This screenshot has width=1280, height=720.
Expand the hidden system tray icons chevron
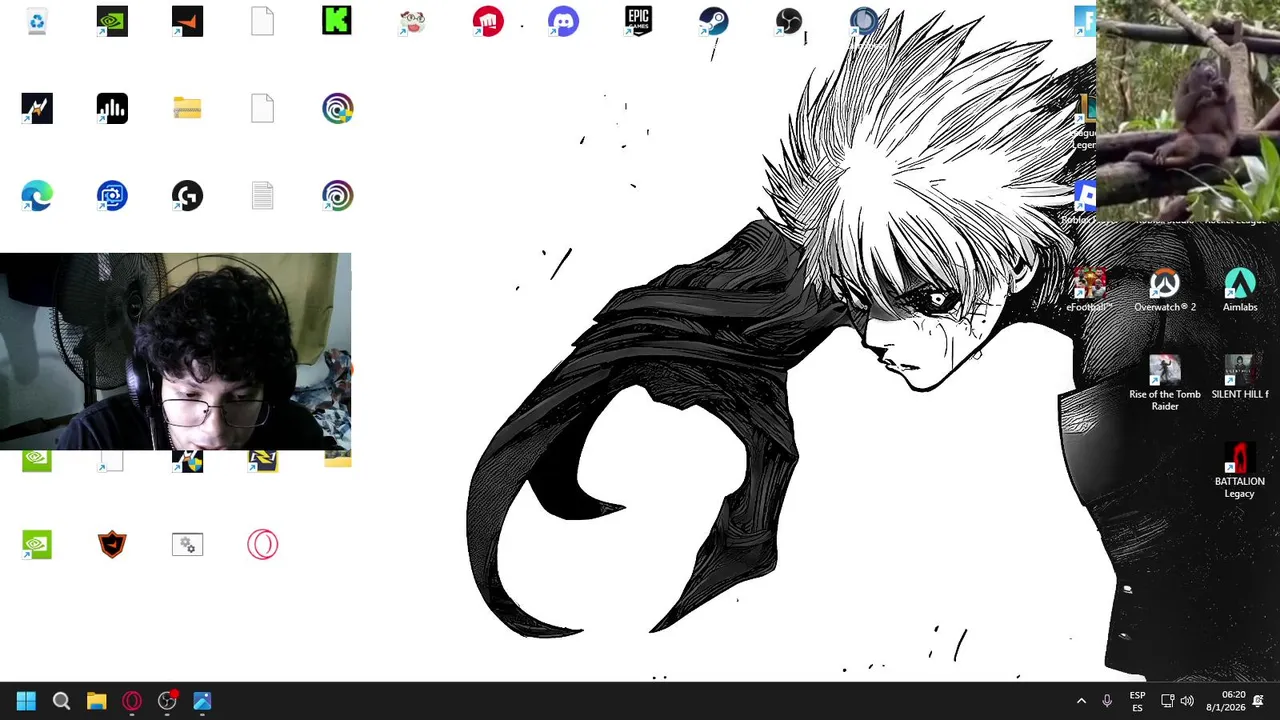1081,701
